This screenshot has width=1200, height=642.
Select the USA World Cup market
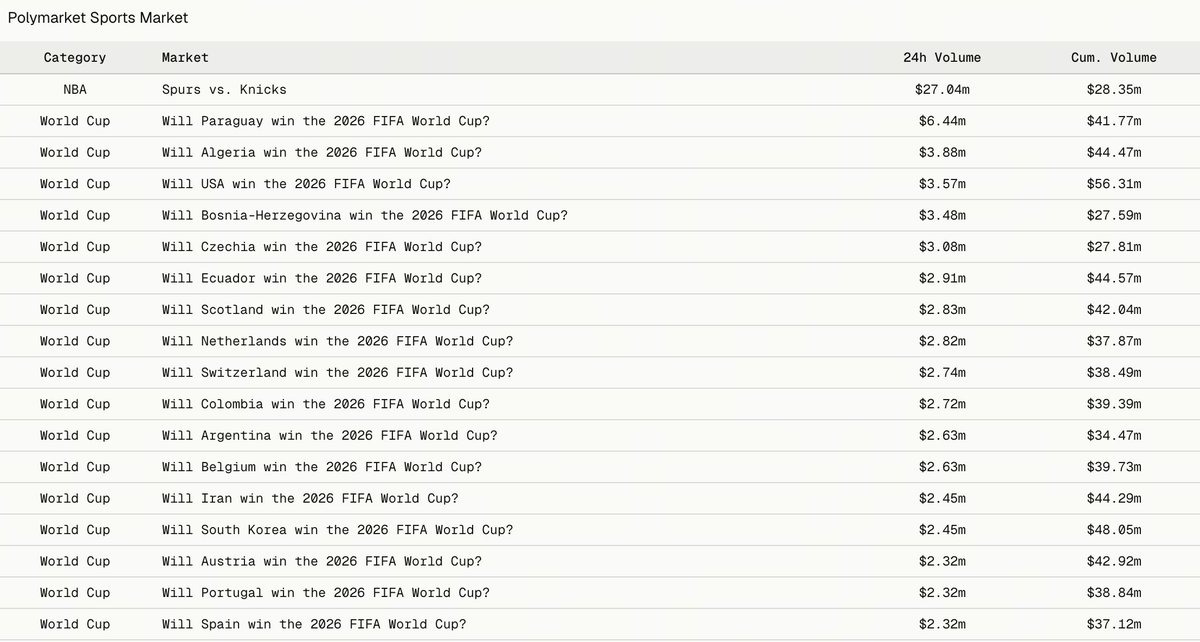306,184
